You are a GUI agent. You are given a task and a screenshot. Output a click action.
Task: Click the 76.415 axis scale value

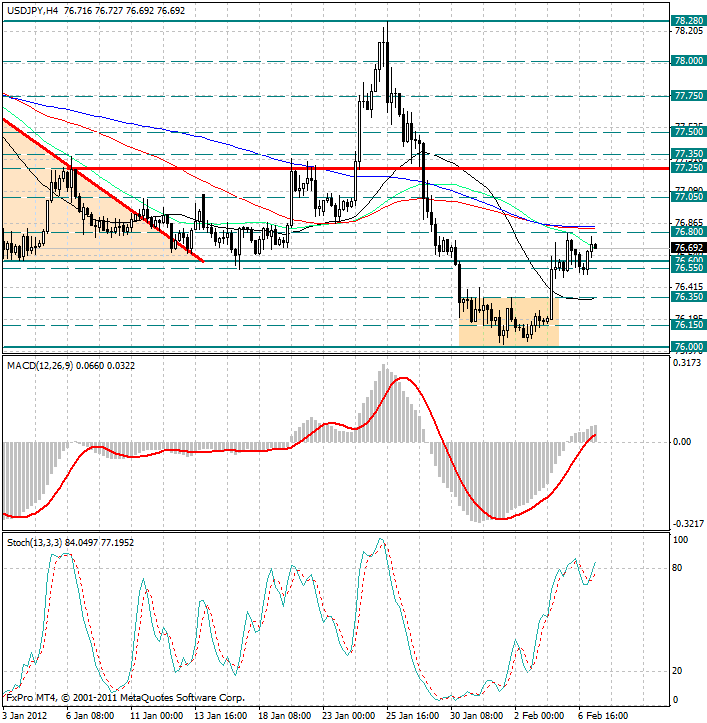689,287
